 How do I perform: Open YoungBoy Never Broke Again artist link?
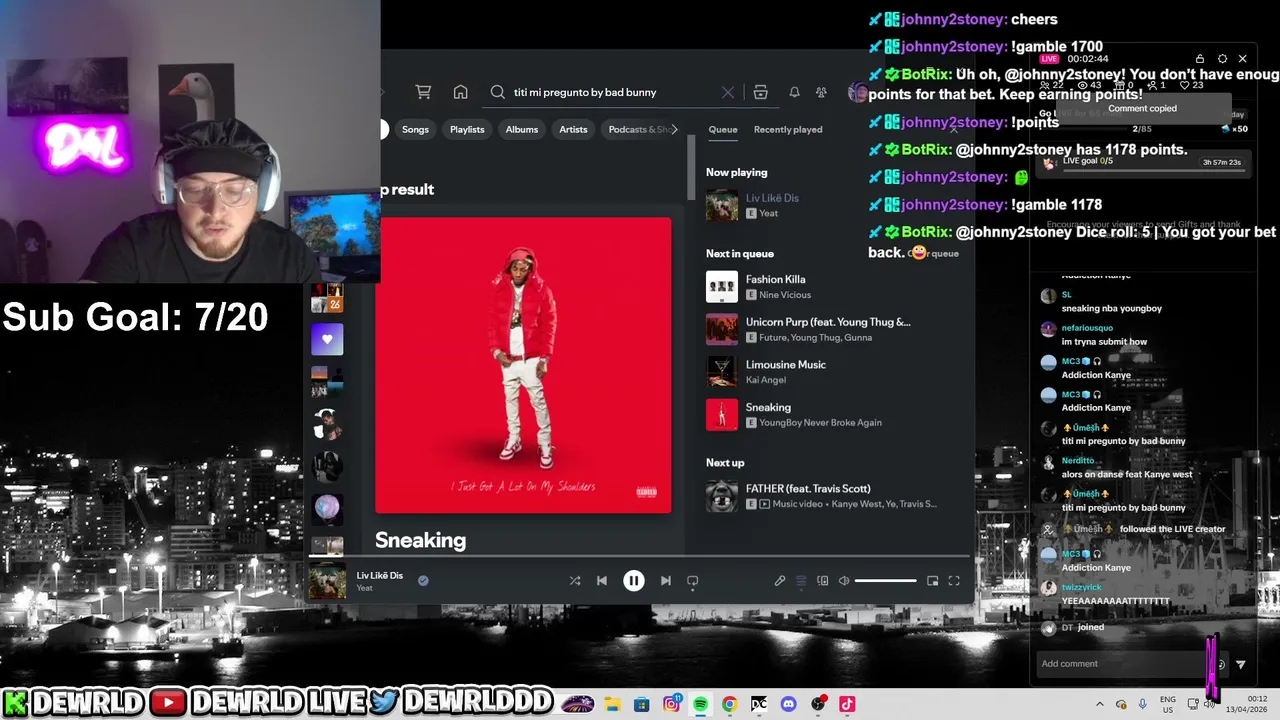[820, 422]
